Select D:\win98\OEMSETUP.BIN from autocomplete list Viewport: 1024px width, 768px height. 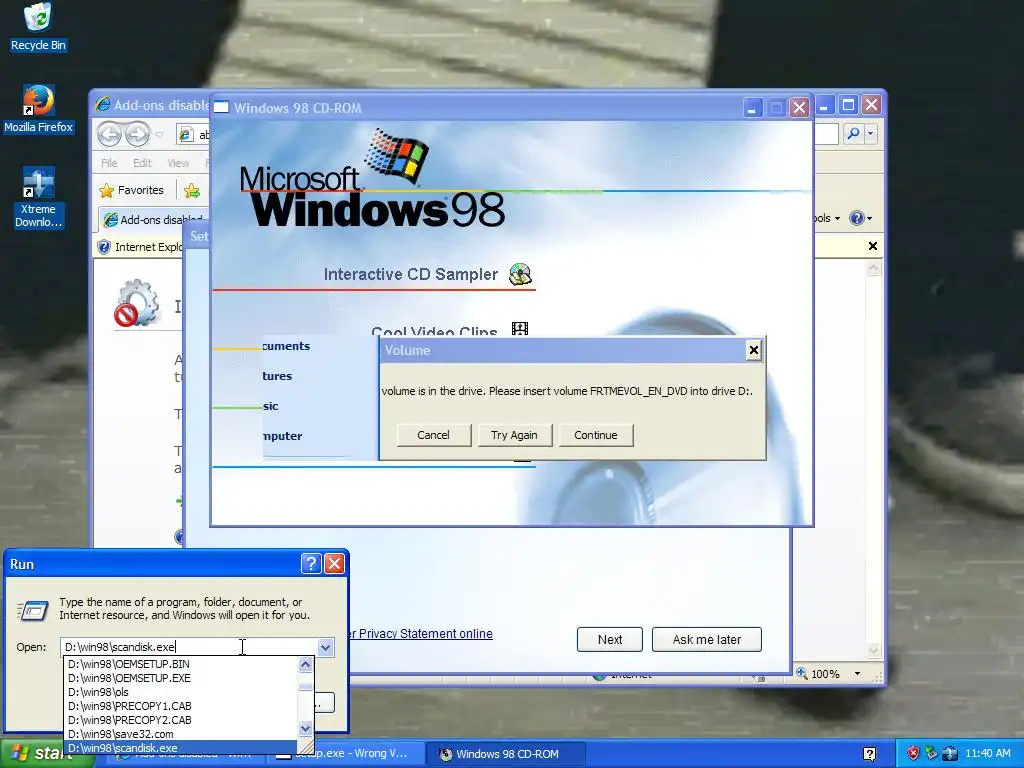(181, 664)
